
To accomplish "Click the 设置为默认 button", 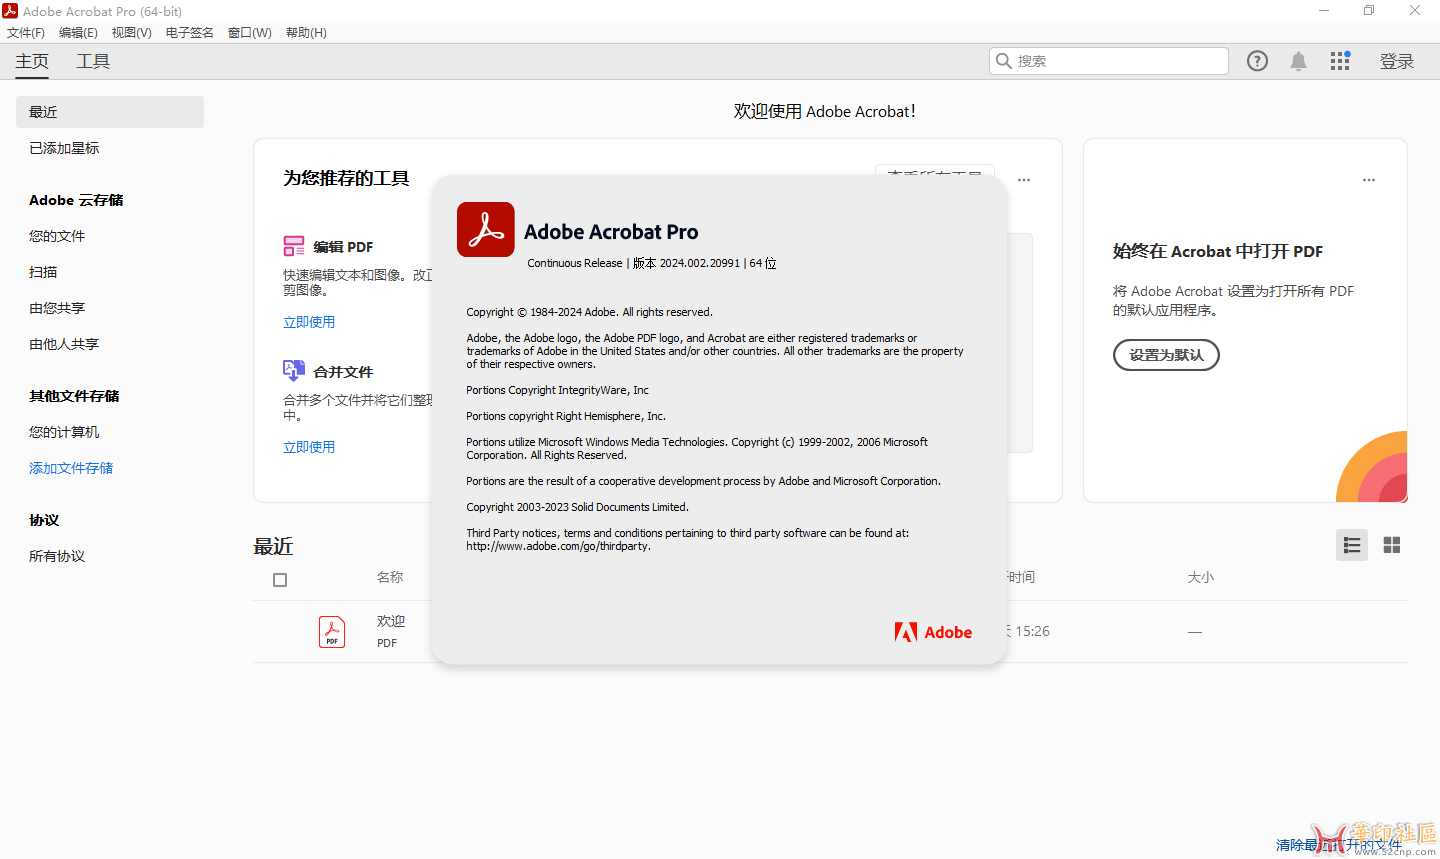I will [1166, 355].
